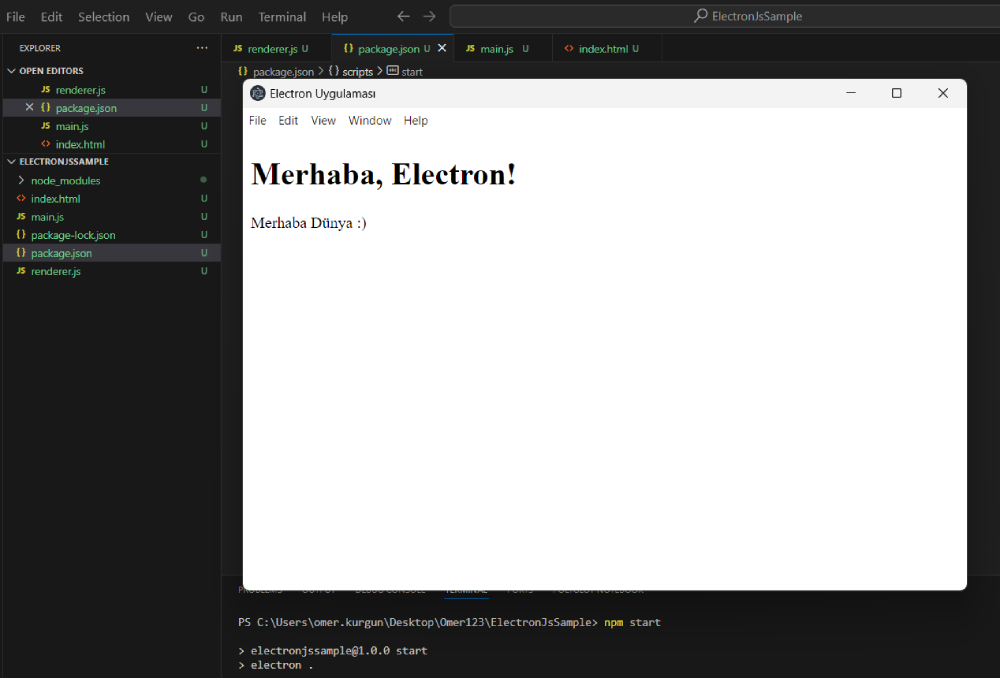Click the 'electron .' terminal output line

[x=282, y=665]
